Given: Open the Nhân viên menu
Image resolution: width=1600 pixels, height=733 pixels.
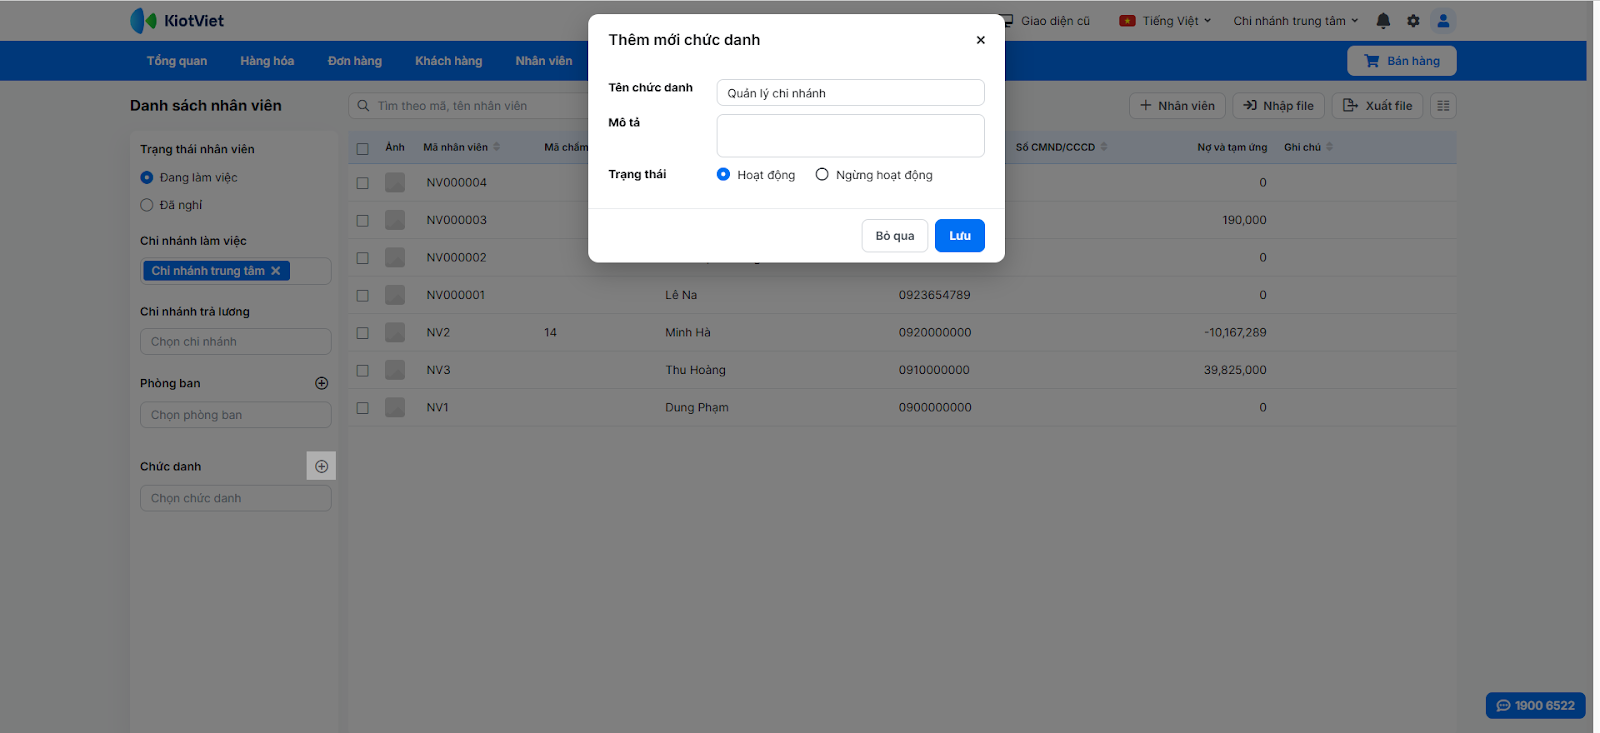Looking at the screenshot, I should click(x=544, y=61).
